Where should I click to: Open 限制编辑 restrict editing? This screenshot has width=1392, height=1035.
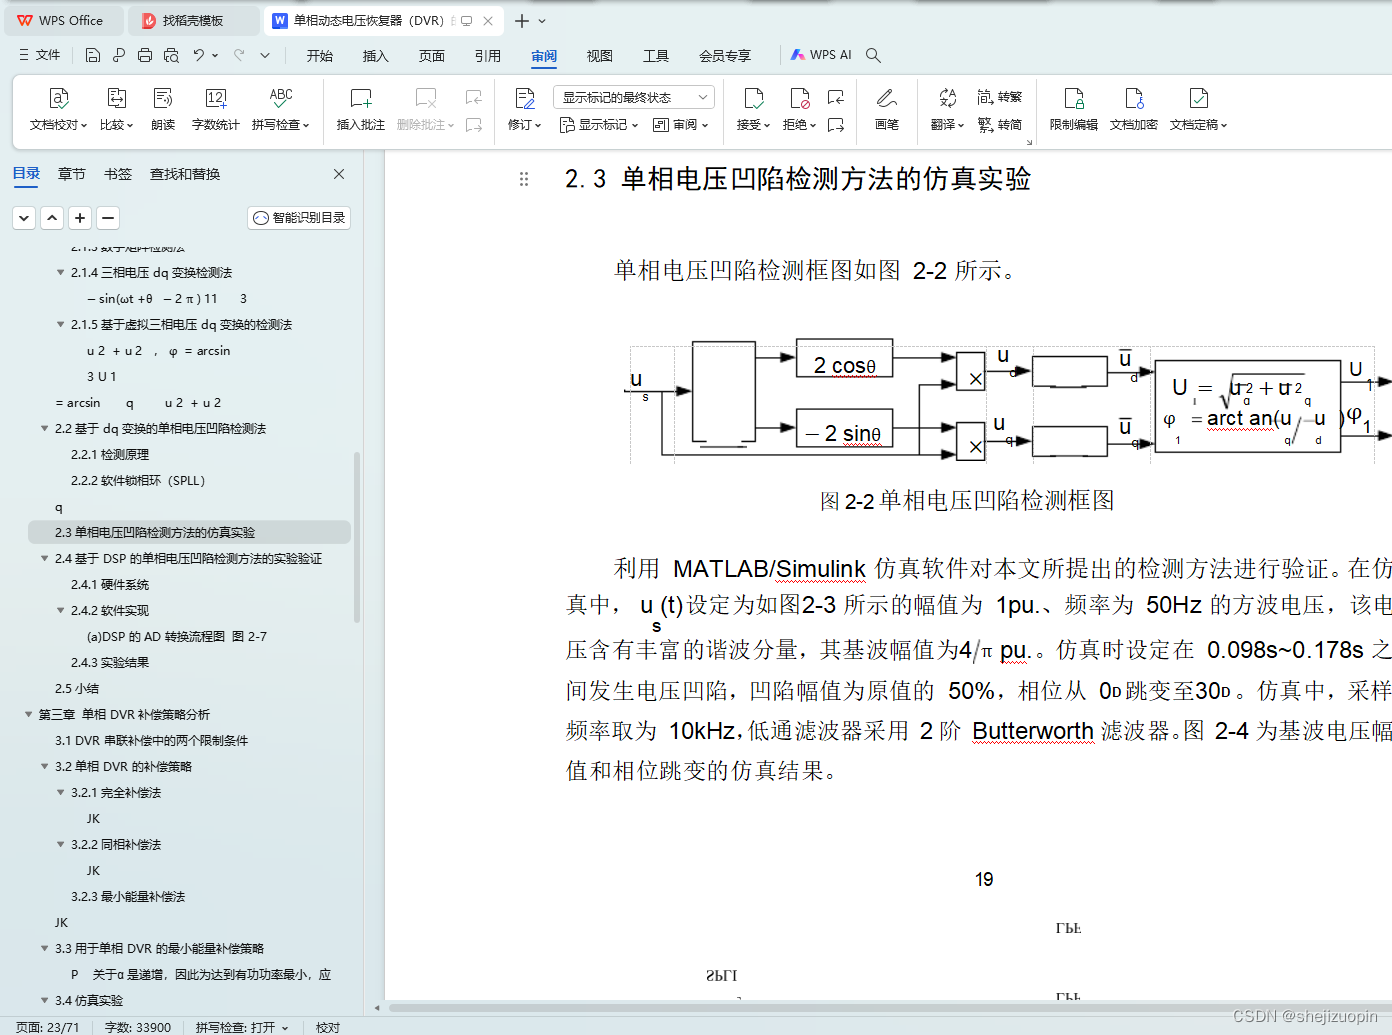(x=1074, y=108)
